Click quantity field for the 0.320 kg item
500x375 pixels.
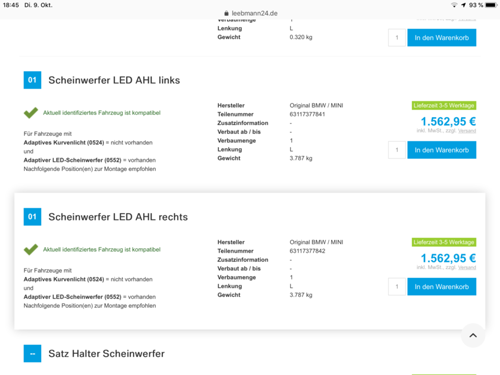point(397,38)
